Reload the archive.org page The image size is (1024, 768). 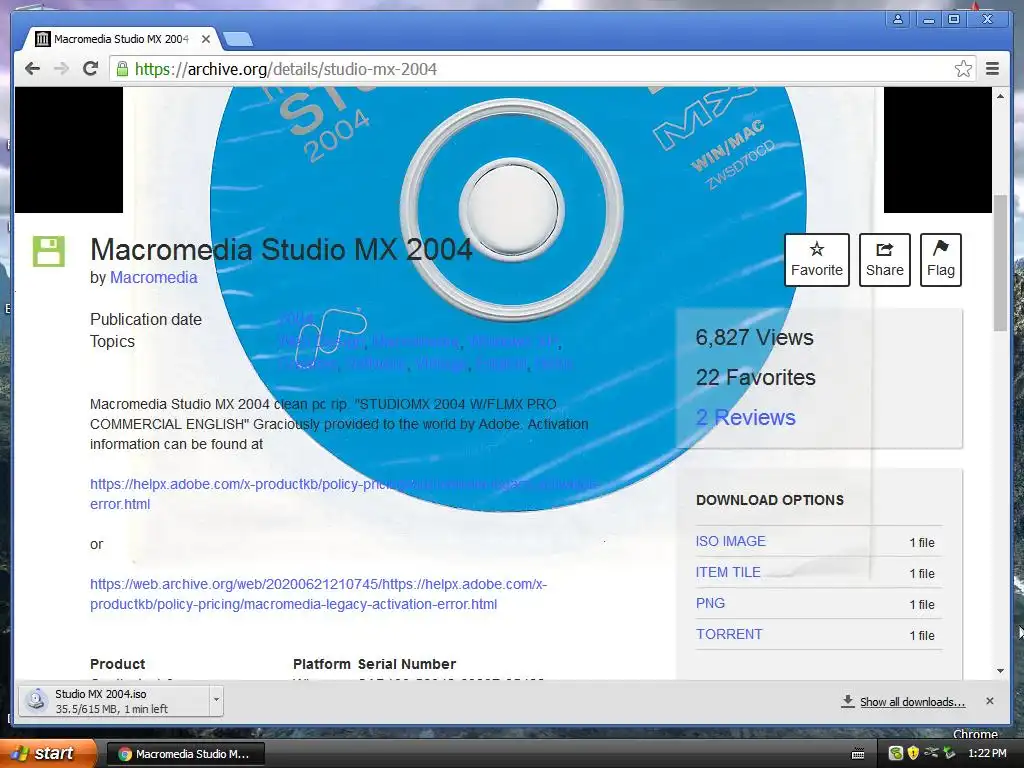click(90, 69)
